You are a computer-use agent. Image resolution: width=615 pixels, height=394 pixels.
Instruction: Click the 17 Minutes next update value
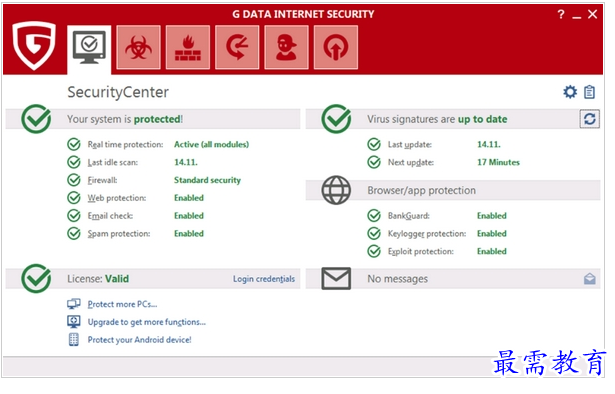point(498,162)
